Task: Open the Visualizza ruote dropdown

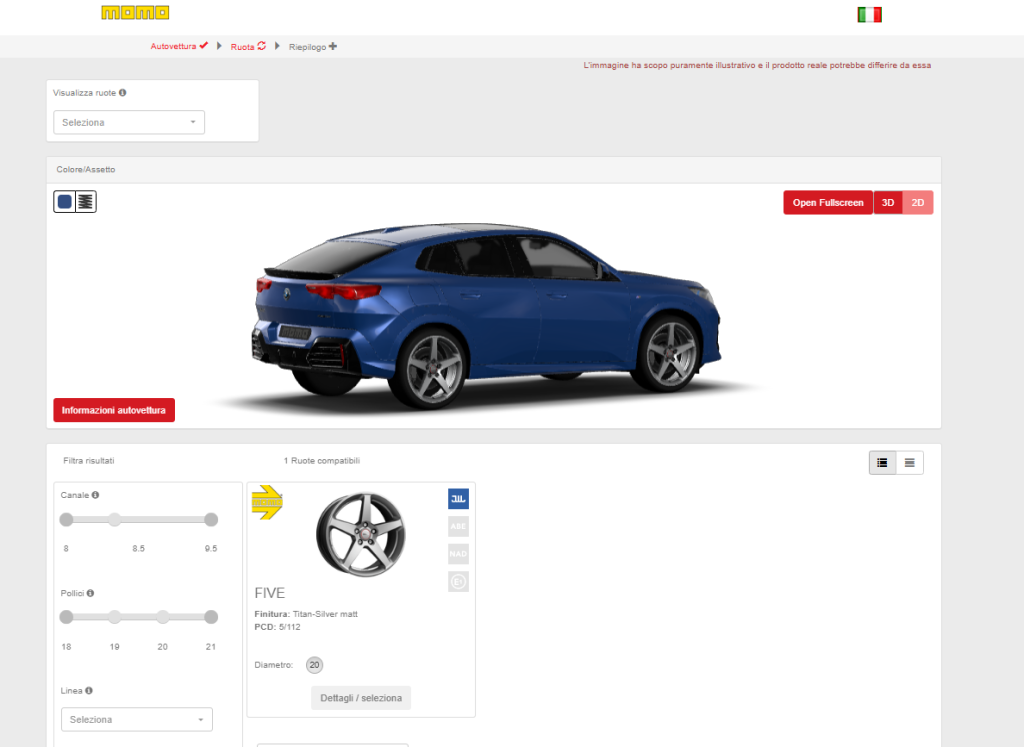Action: coord(128,122)
